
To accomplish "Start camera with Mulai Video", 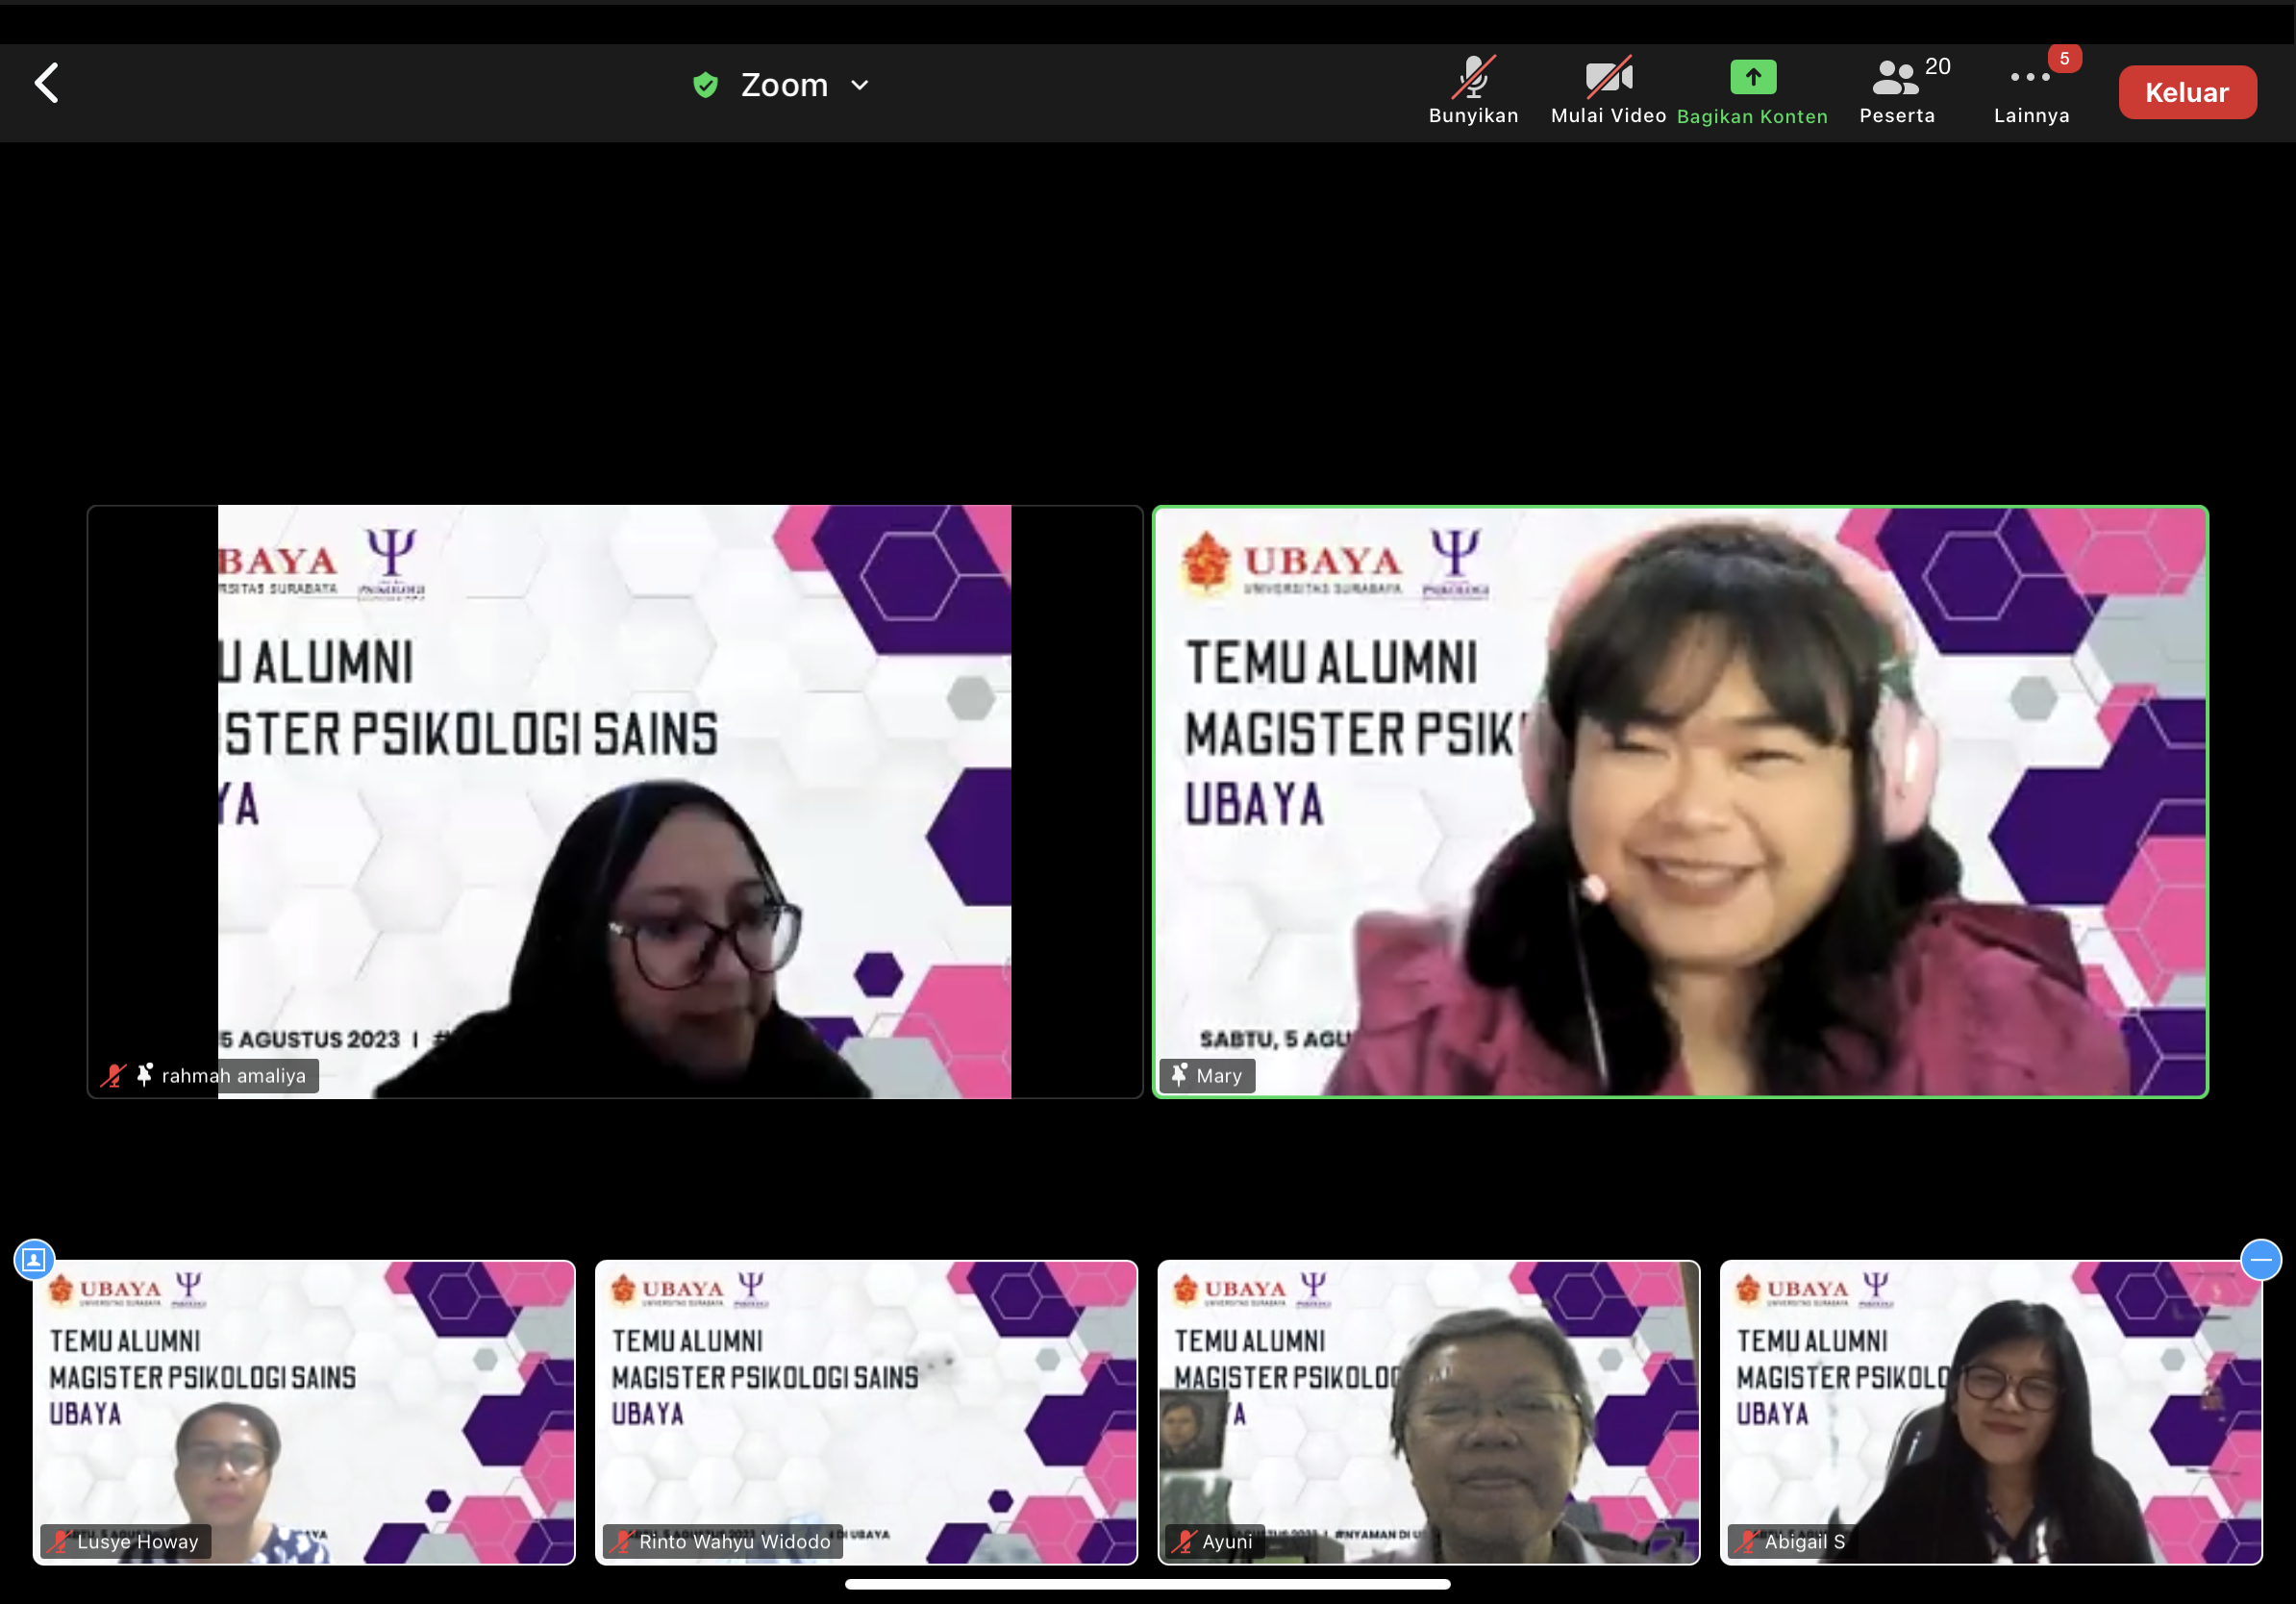I will [x=1608, y=90].
